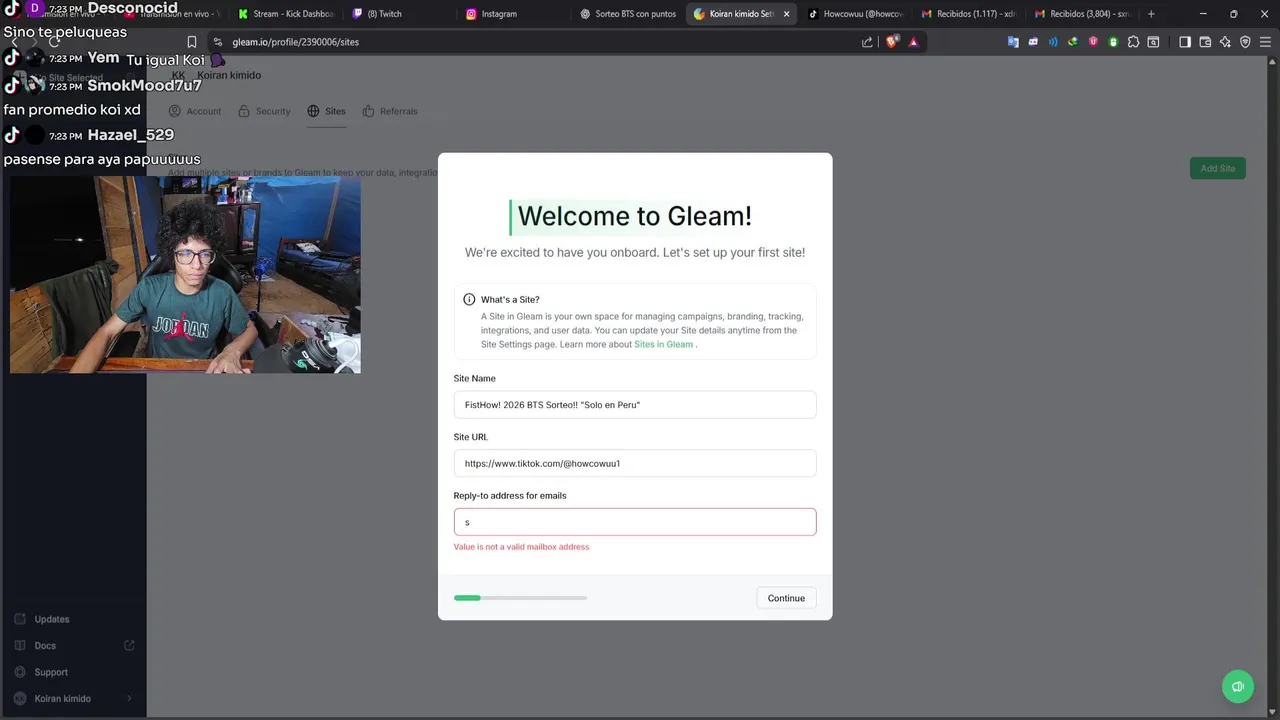Close the Koiran kimido browser tab

tap(786, 14)
